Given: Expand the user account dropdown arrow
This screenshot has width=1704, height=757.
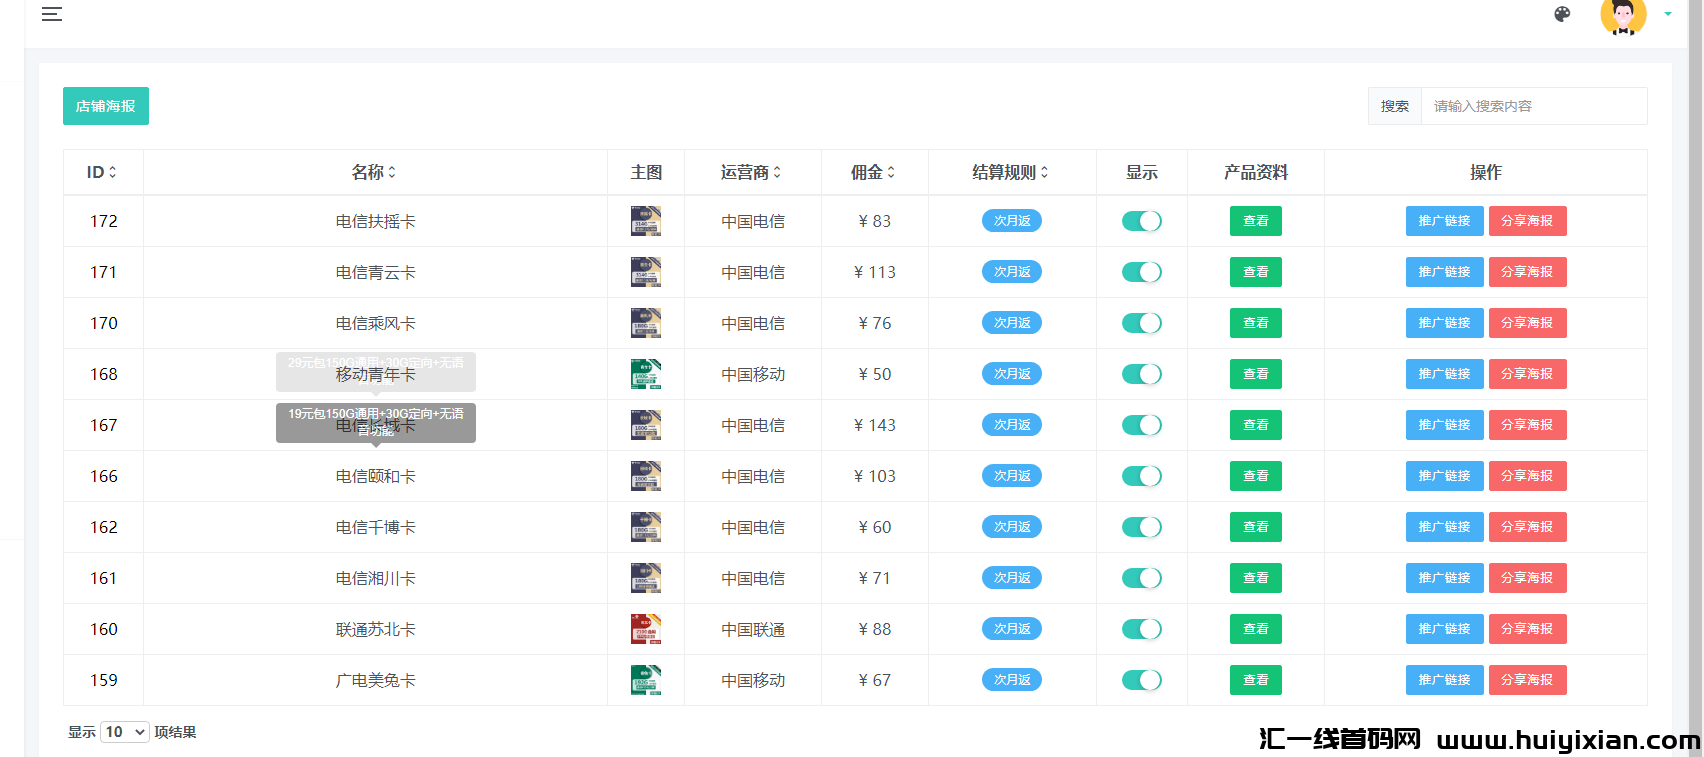Looking at the screenshot, I should click(1668, 14).
